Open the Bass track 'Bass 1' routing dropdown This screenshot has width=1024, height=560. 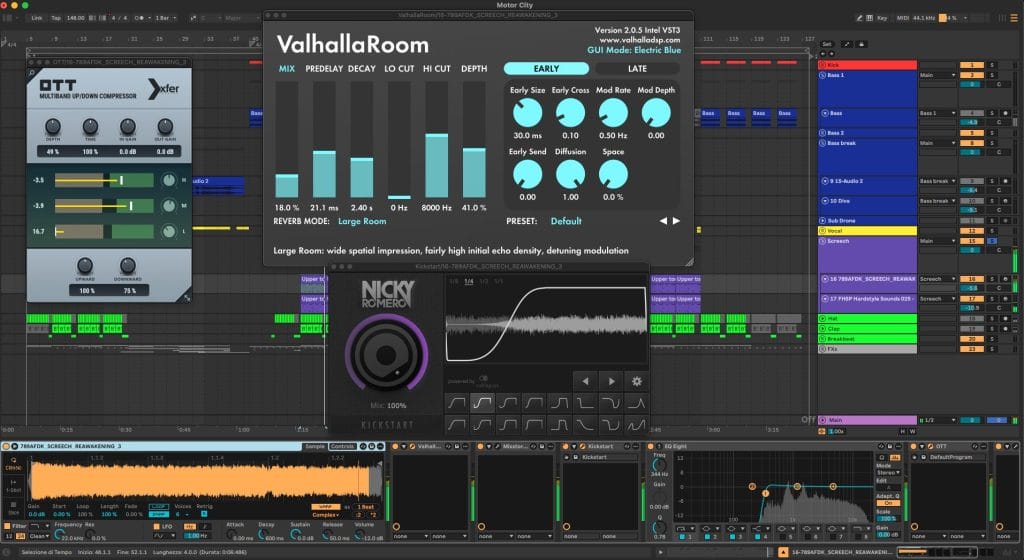(937, 113)
